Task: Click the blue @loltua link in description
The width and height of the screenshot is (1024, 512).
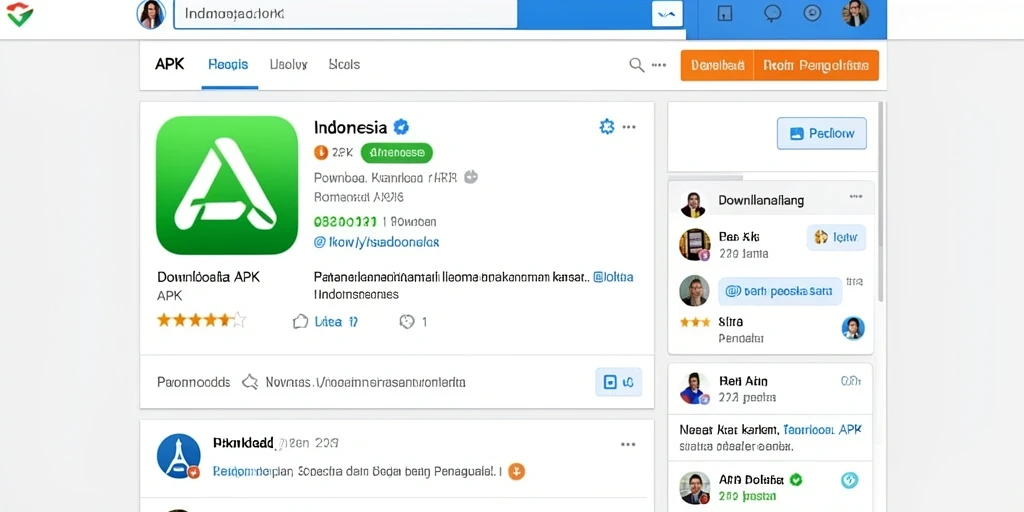Action: 613,277
